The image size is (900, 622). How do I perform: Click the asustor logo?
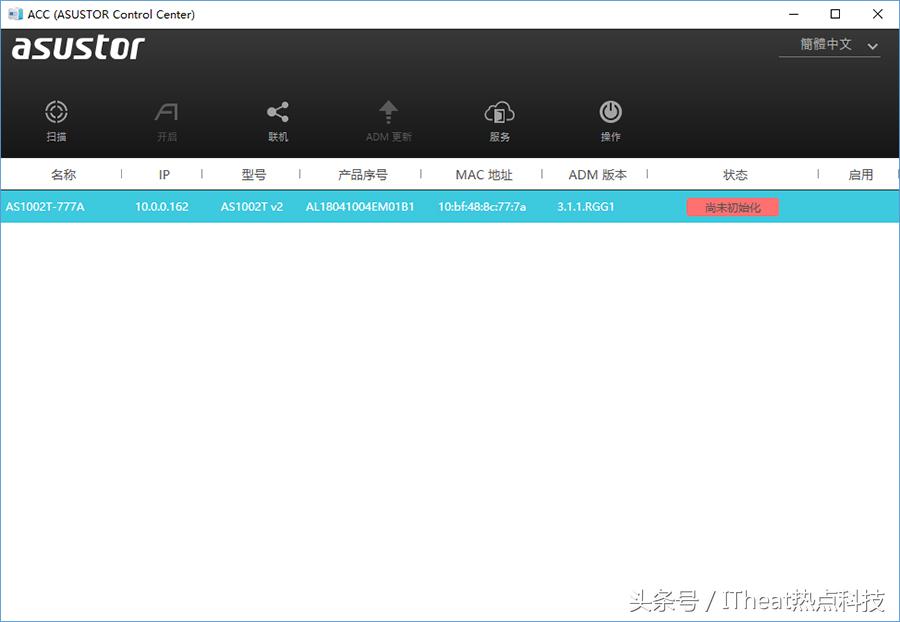pyautogui.click(x=78, y=47)
